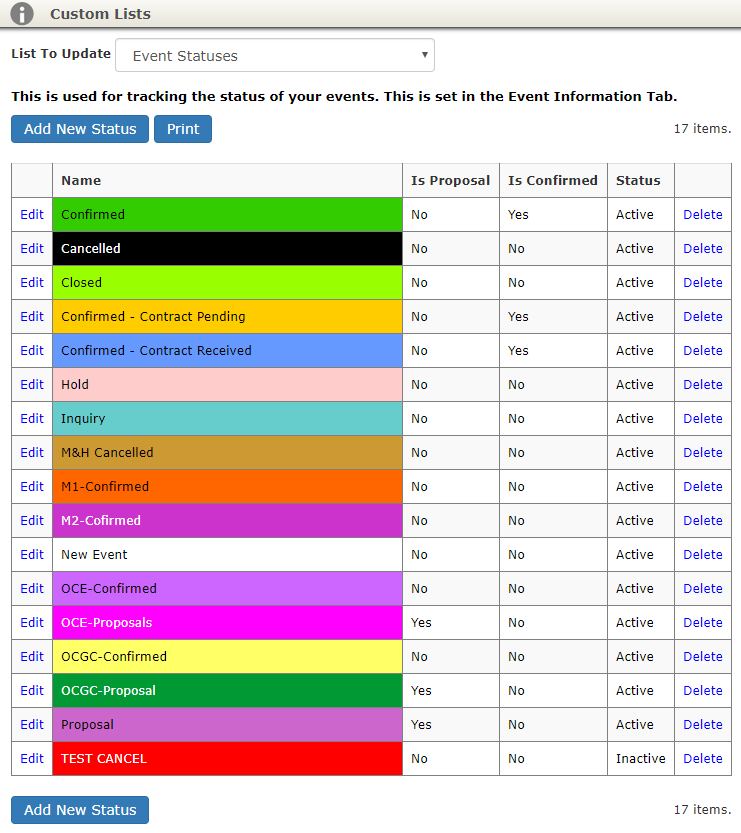Screen dimensions: 741x833
Task: Select the Confirmed - Contract Pending name cell
Action: [x=227, y=317]
